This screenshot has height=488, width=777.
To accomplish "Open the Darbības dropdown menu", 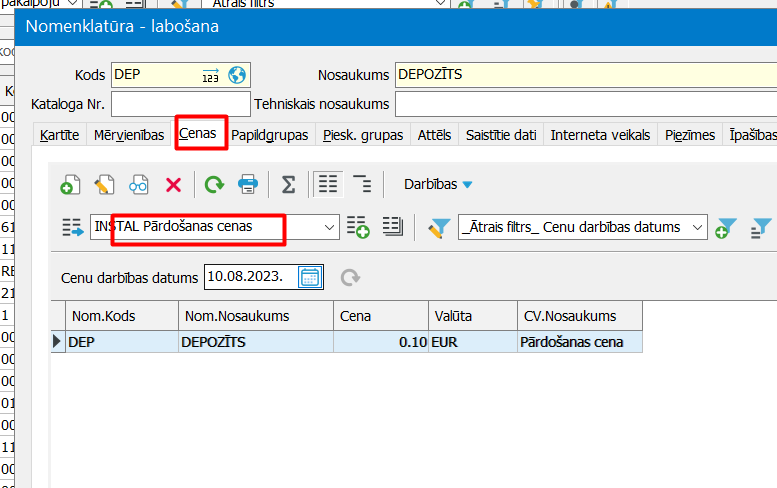I will 438,184.
